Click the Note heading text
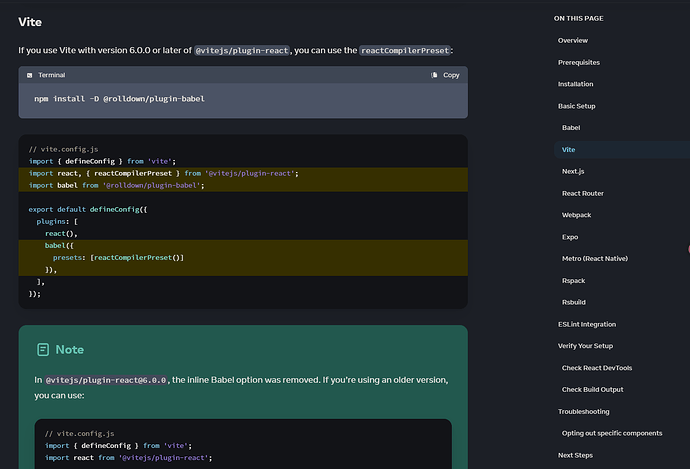 click(x=70, y=350)
